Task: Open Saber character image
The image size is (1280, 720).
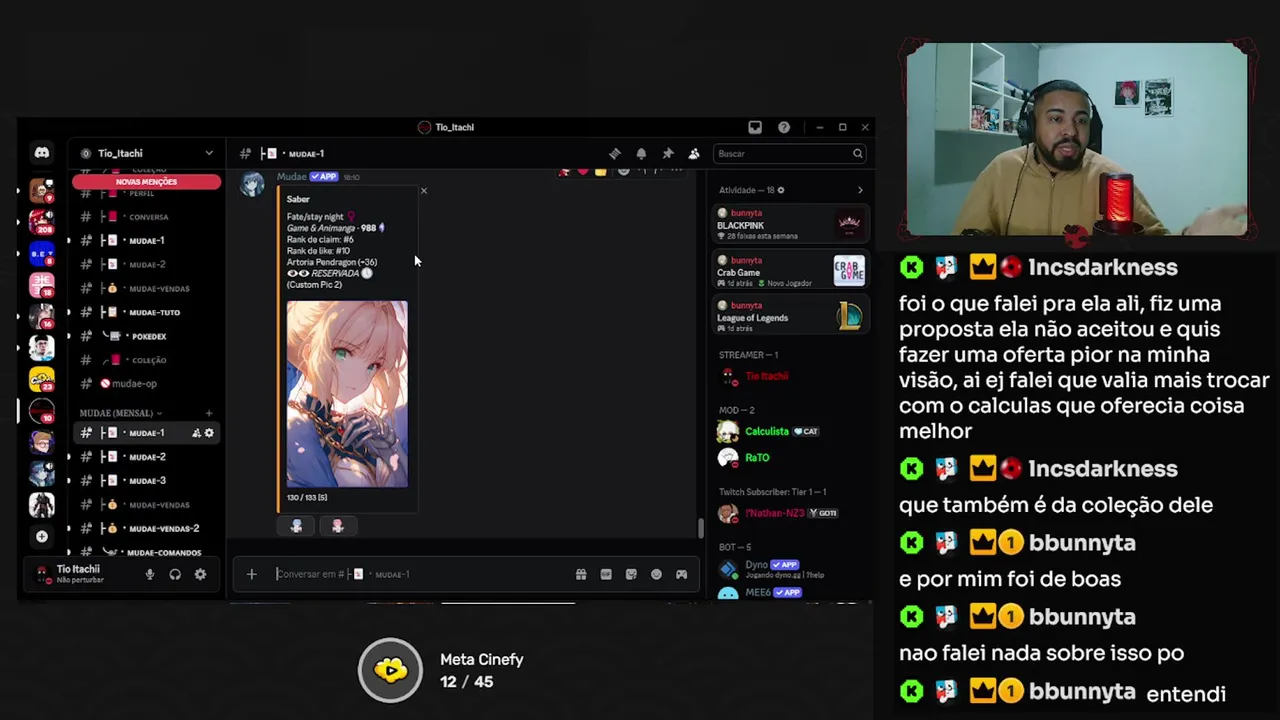Action: [347, 394]
